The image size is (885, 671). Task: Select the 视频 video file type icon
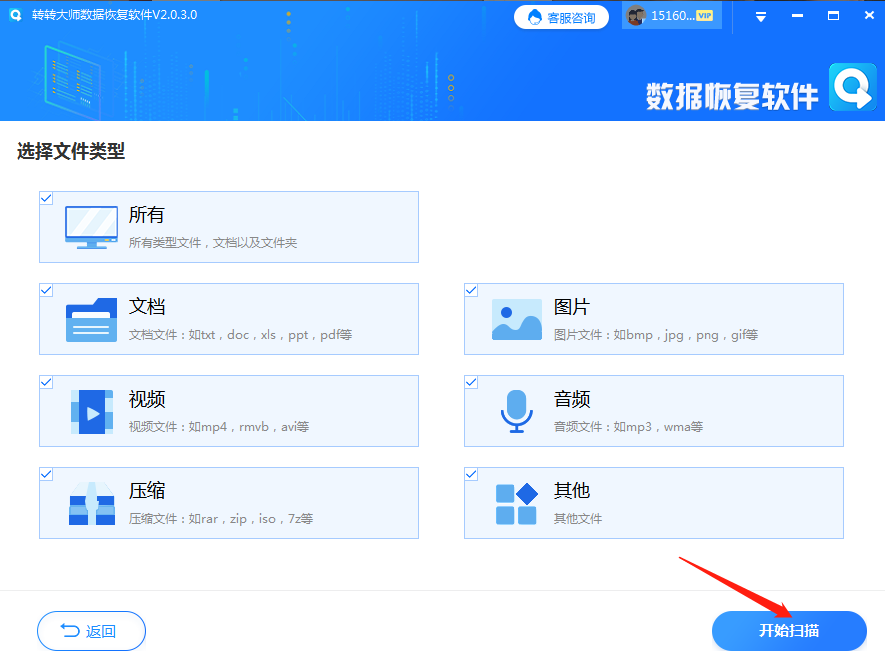click(92, 410)
